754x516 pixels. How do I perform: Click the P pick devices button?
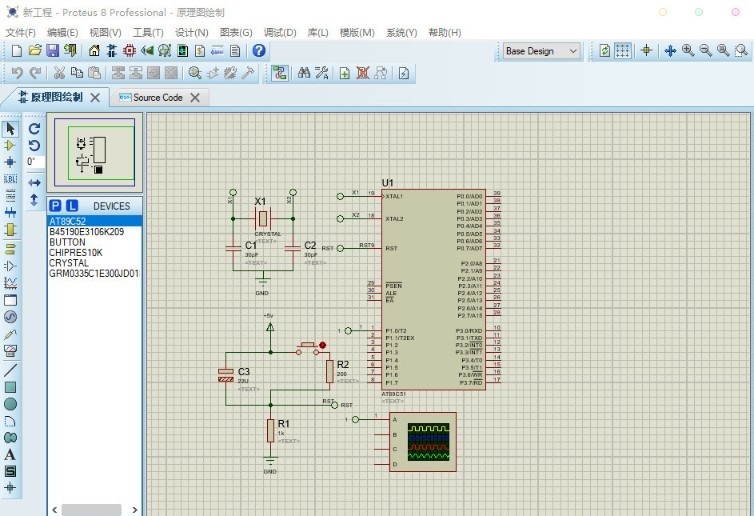tap(56, 205)
